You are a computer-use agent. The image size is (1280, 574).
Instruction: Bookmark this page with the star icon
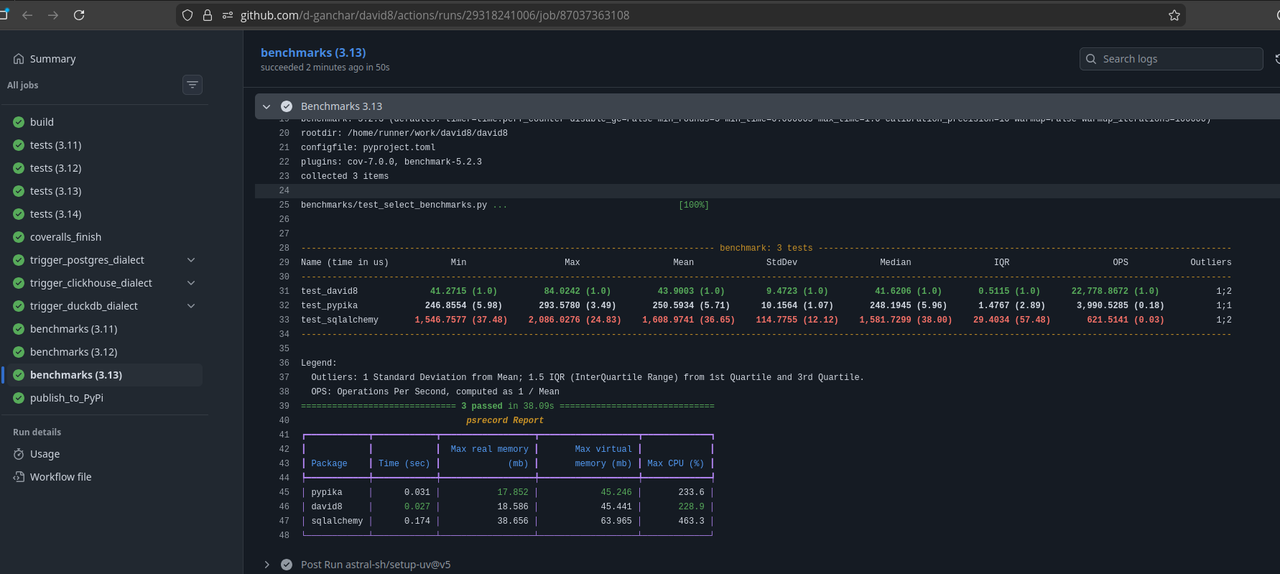pos(1174,15)
